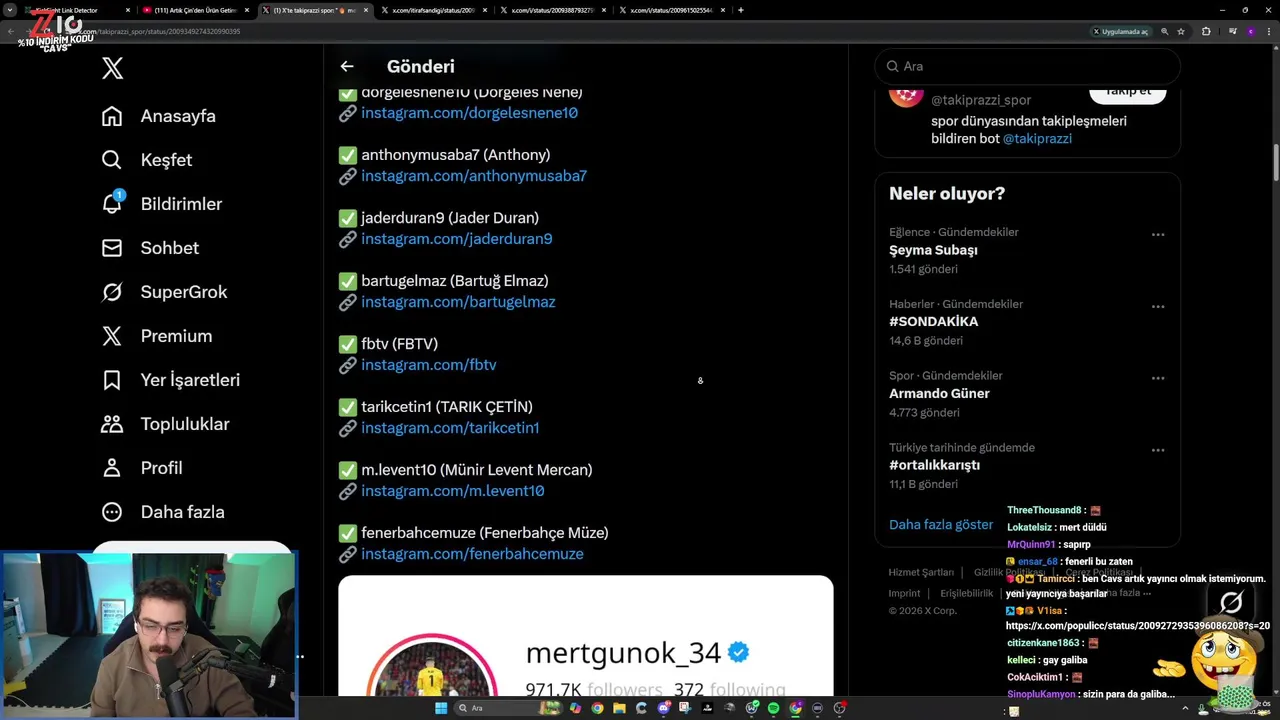Open instagram.com/tarikcetin1 link
The image size is (1280, 720).
tap(450, 428)
